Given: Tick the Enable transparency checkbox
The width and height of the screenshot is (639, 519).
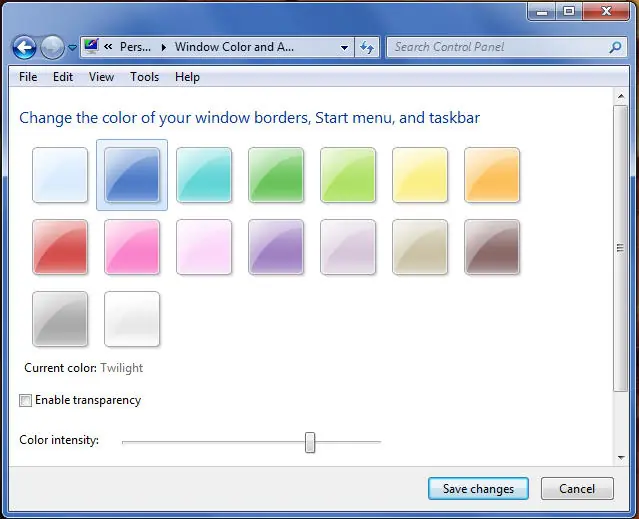Looking at the screenshot, I should [x=25, y=400].
